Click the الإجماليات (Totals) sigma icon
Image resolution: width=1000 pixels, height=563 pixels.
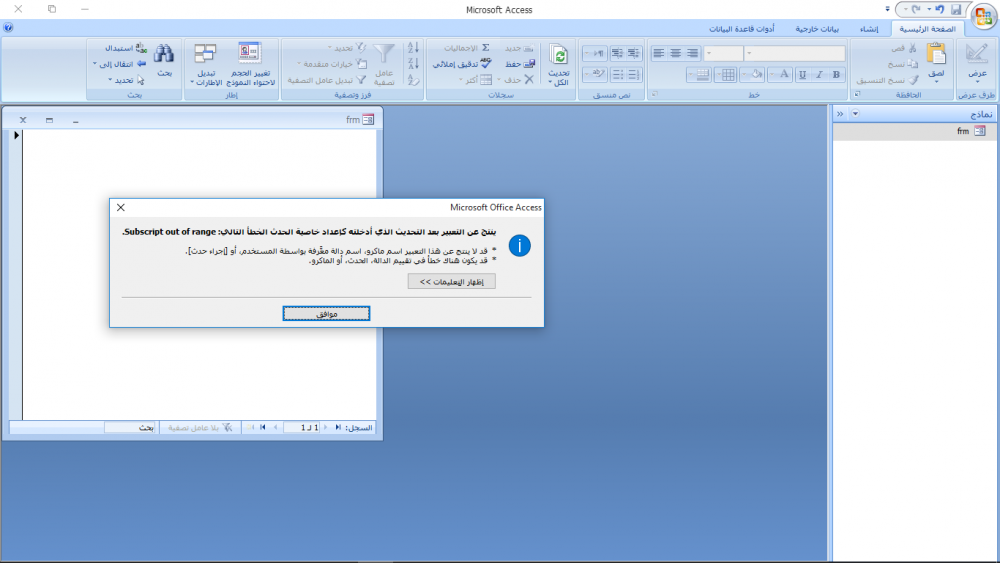[x=486, y=48]
